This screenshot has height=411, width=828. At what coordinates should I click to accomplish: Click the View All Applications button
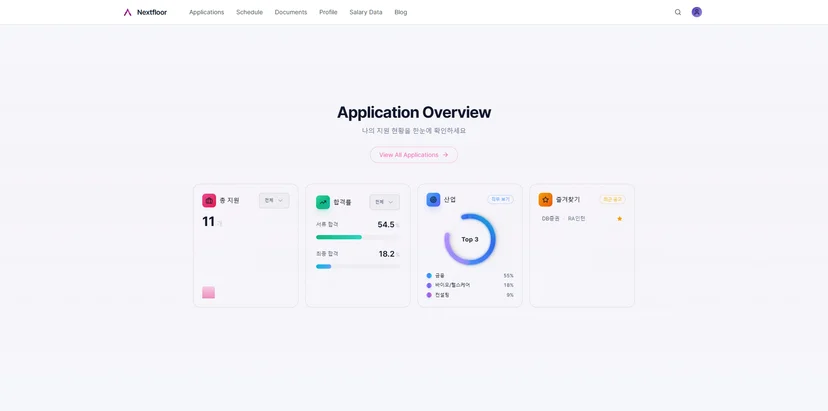point(413,155)
